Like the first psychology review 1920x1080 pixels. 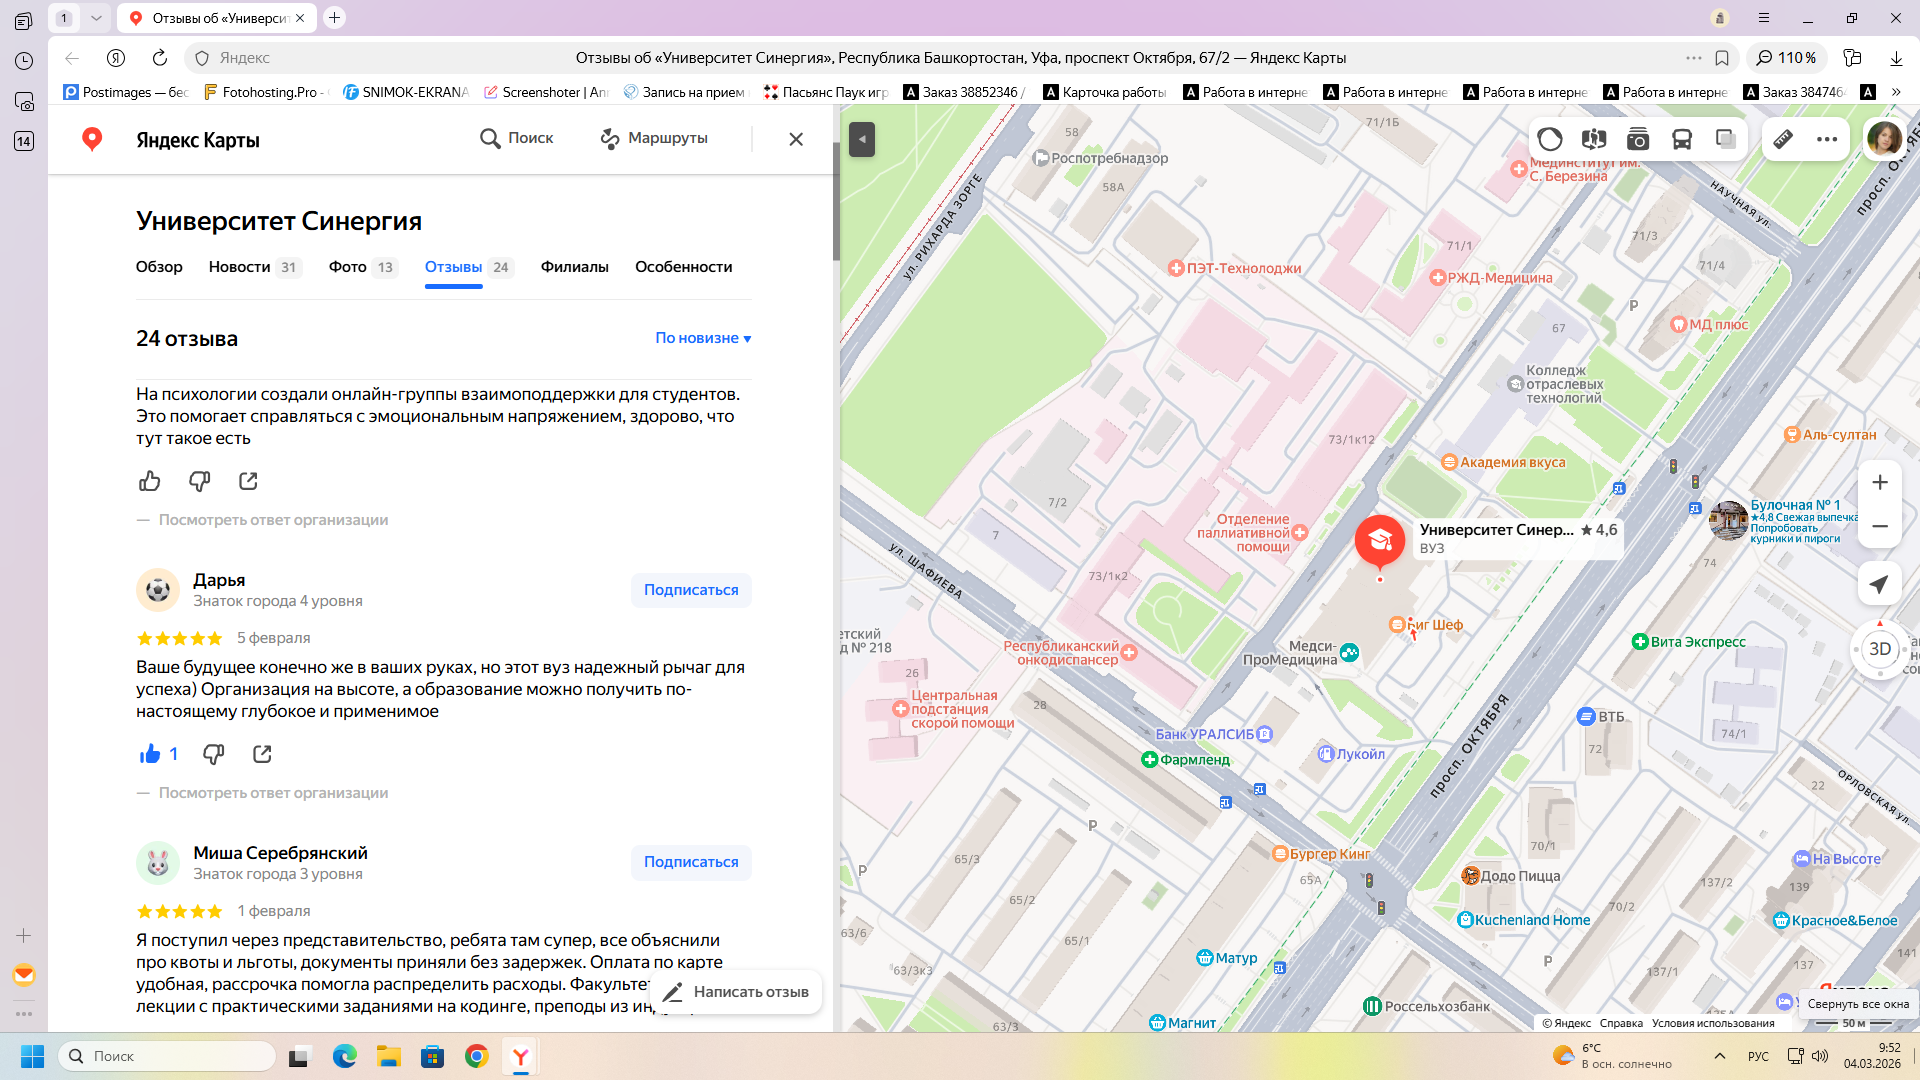coord(150,481)
